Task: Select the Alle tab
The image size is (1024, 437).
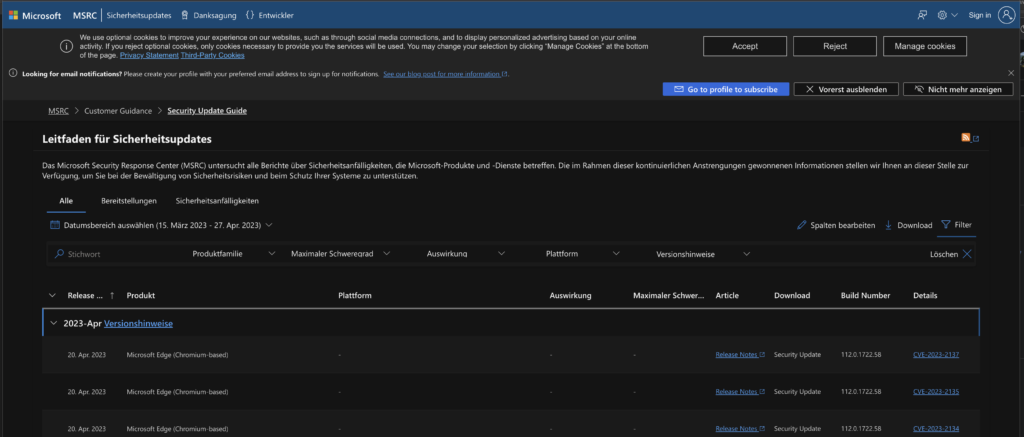Action: click(x=66, y=201)
